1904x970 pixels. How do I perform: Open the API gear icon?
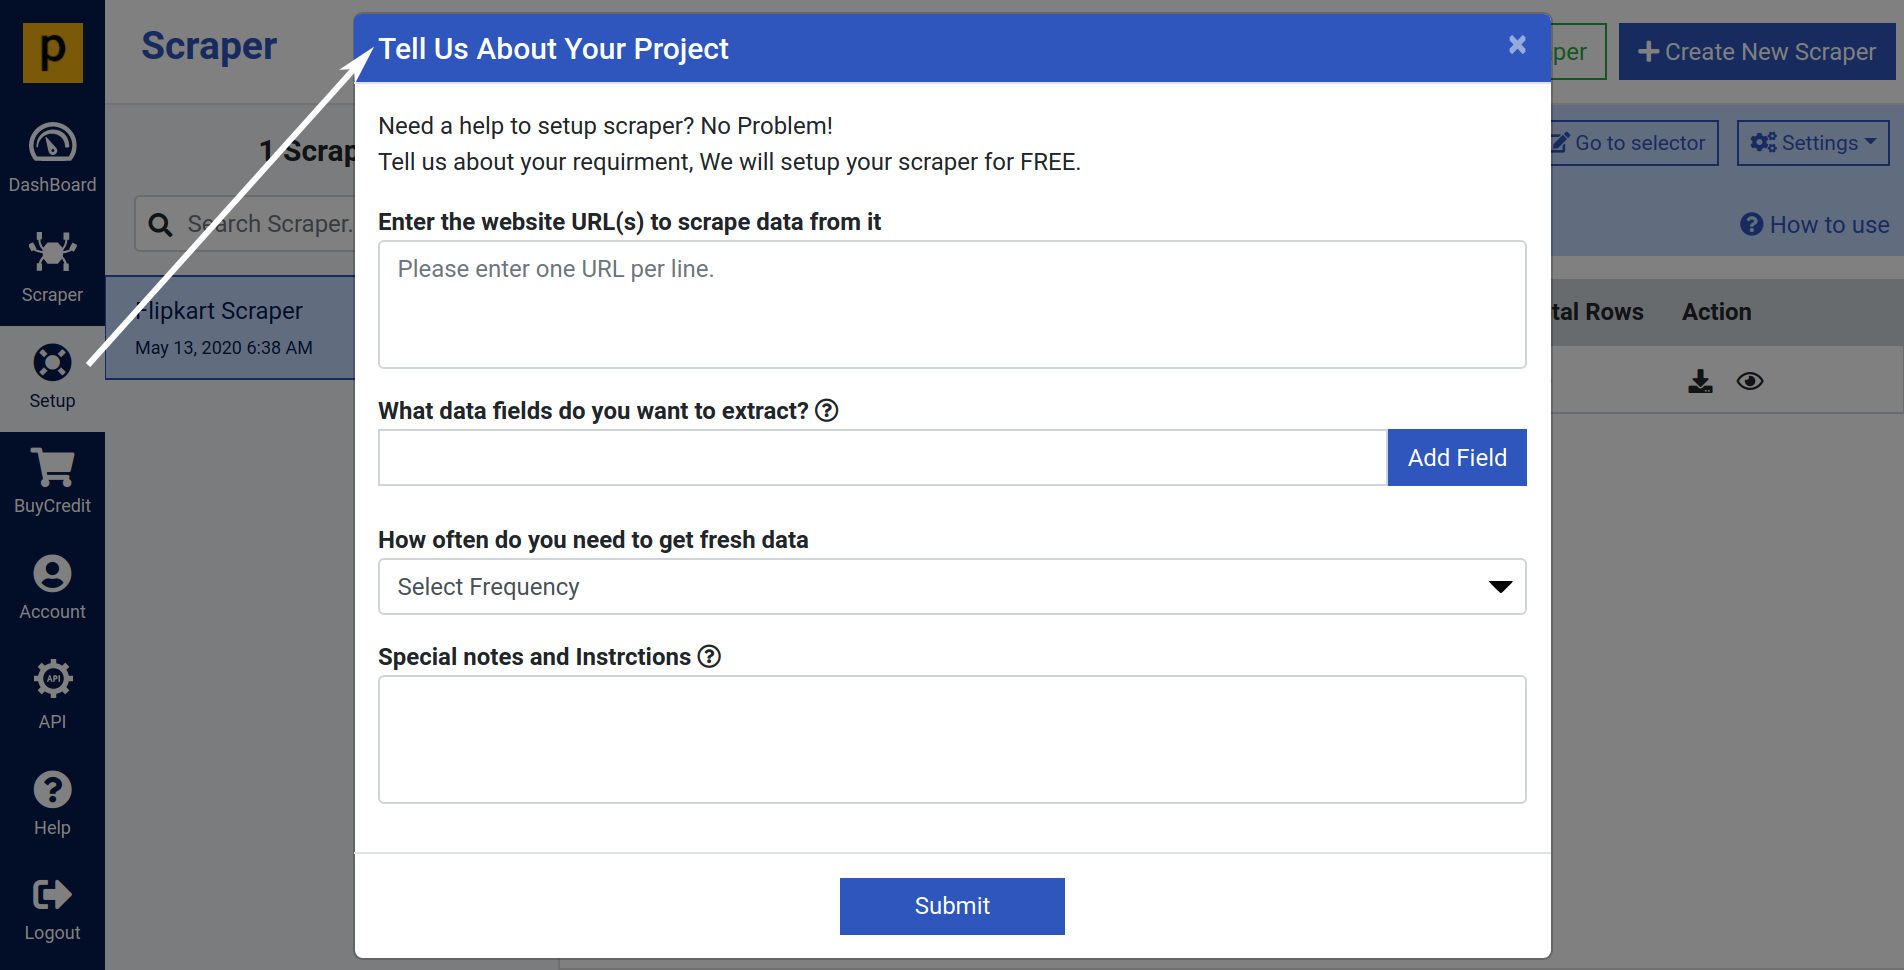tap(52, 679)
